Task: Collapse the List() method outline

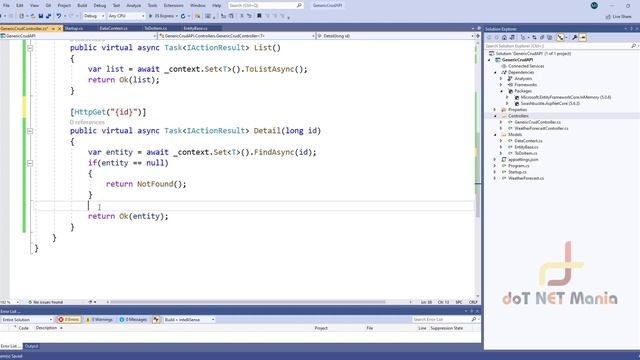Action: point(30,48)
